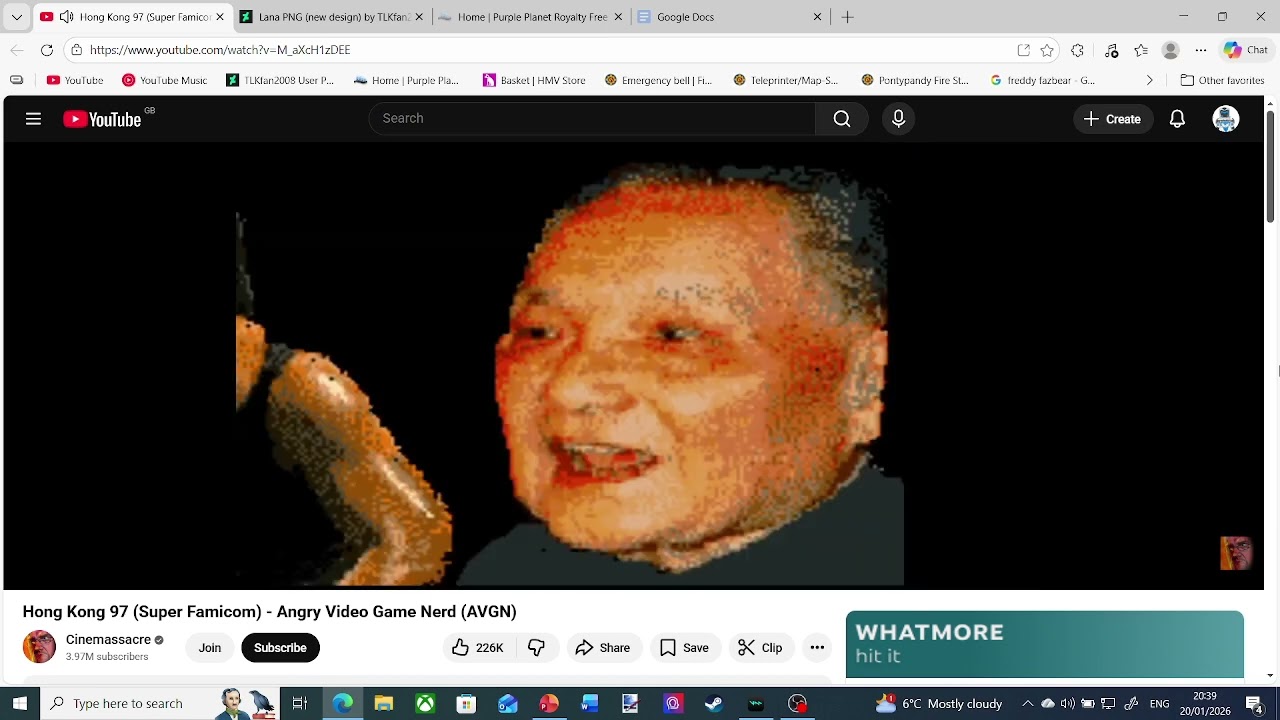1280x720 pixels.
Task: Open the YouTube account avatar menu
Action: pos(1225,119)
